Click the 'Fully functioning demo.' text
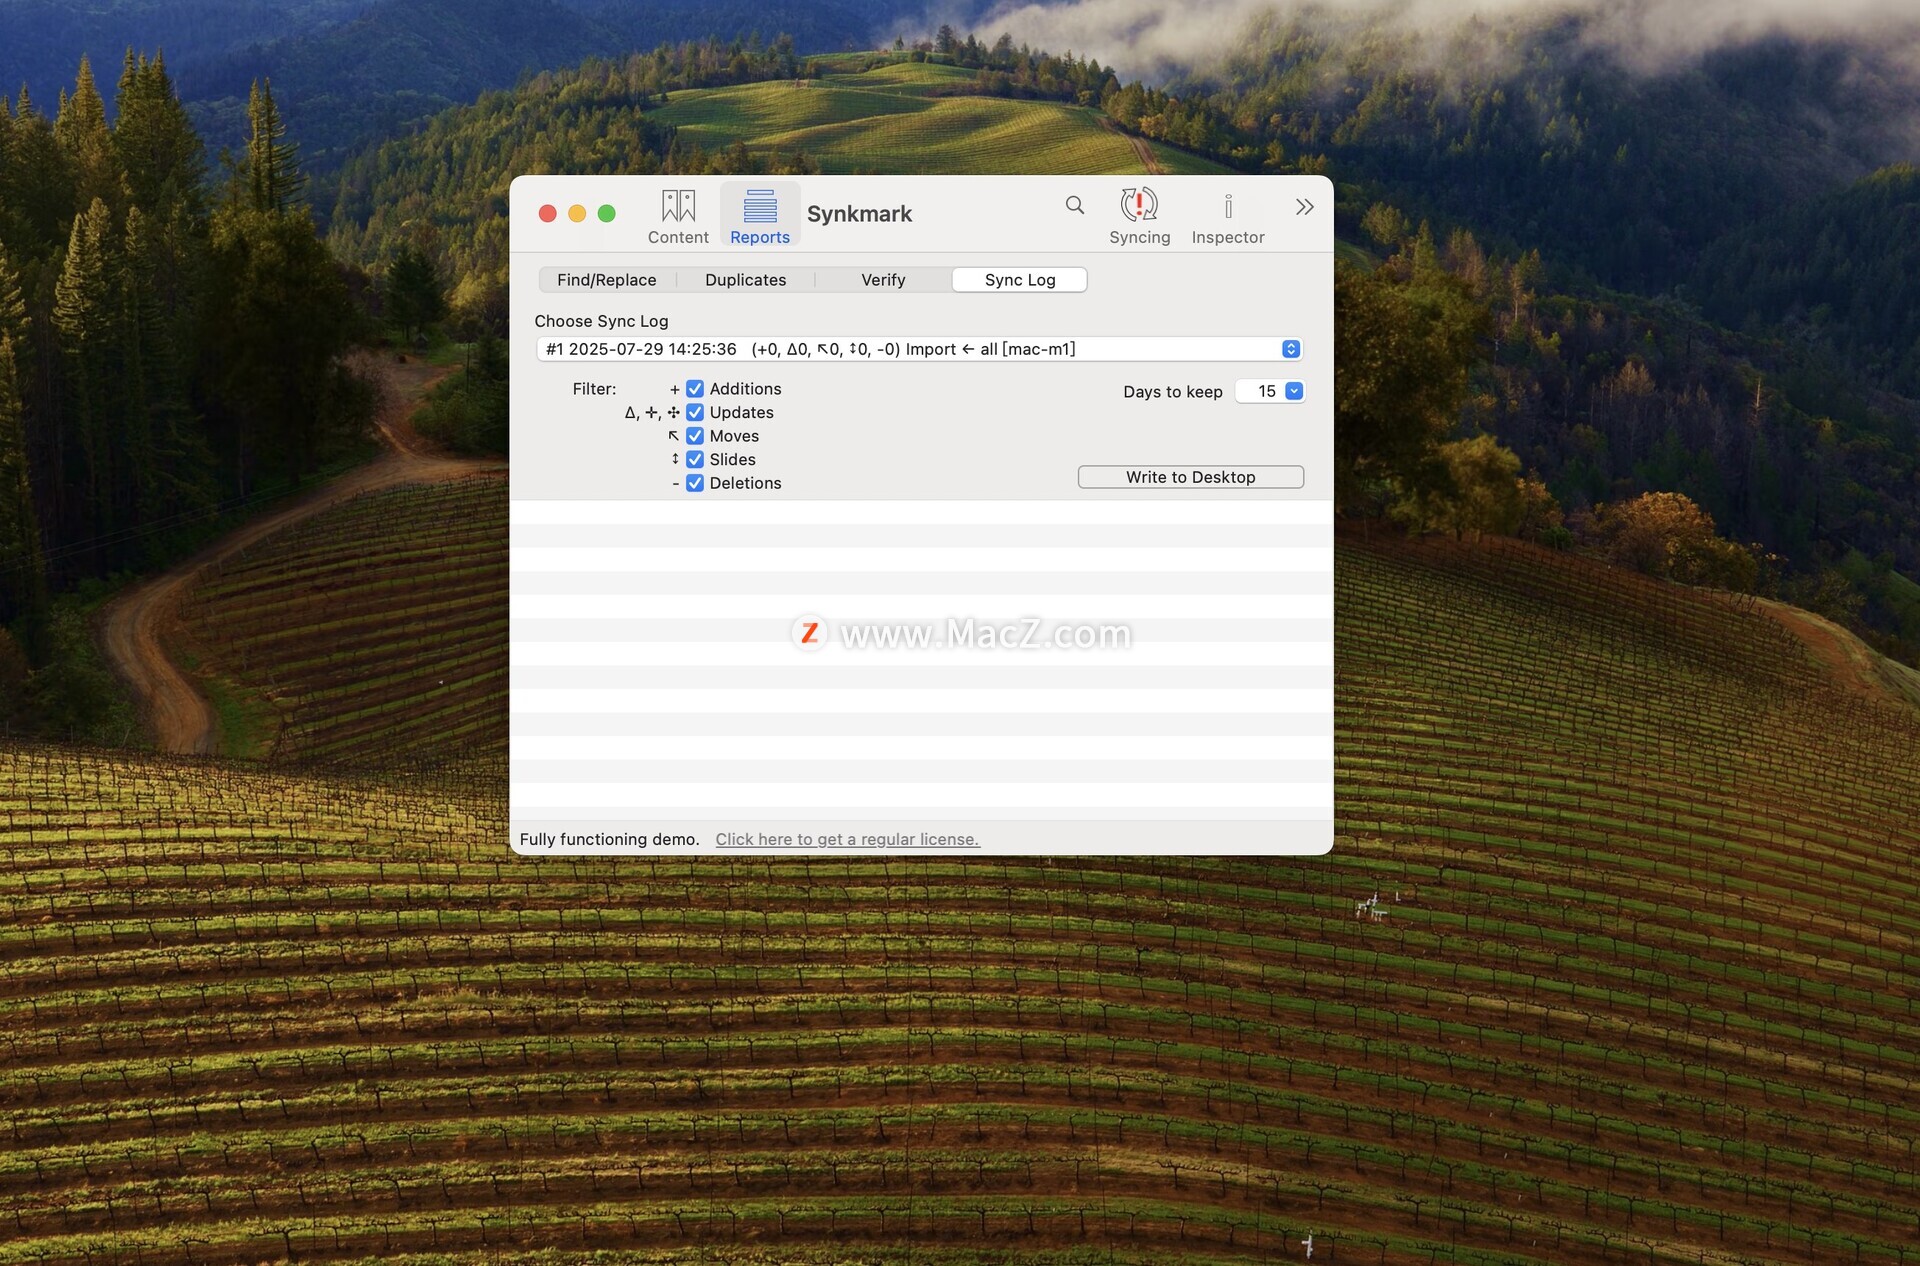Screen dimensions: 1920x1266 tap(609, 839)
